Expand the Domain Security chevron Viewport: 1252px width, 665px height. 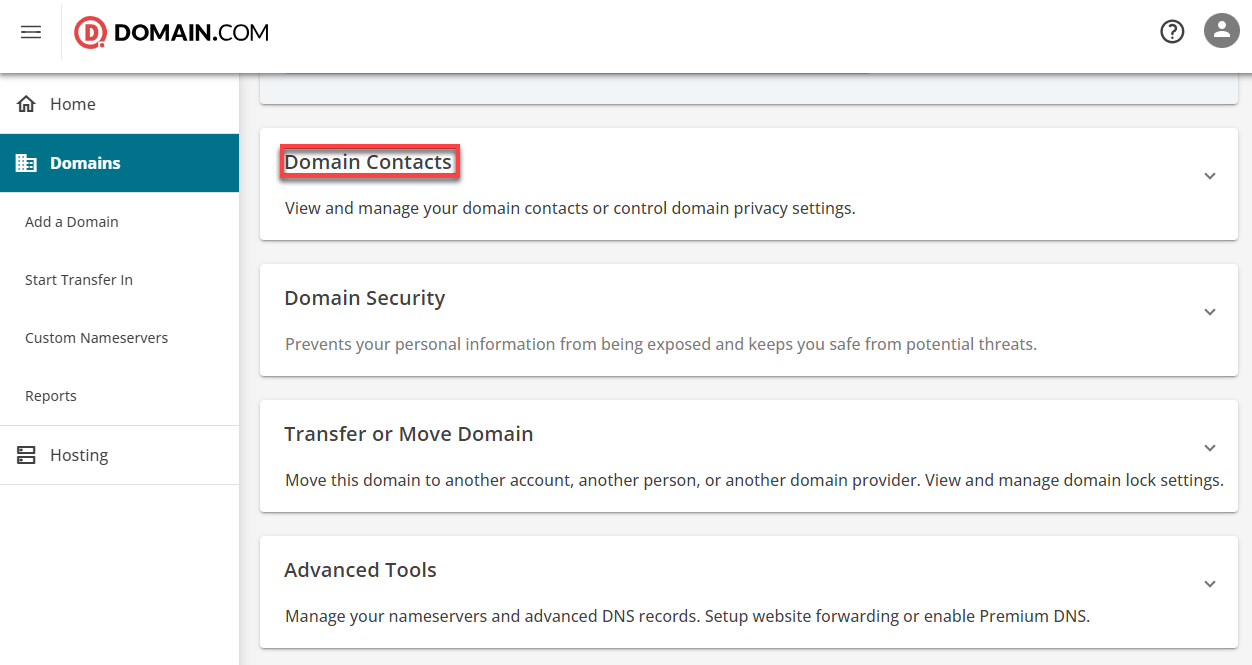click(x=1210, y=312)
